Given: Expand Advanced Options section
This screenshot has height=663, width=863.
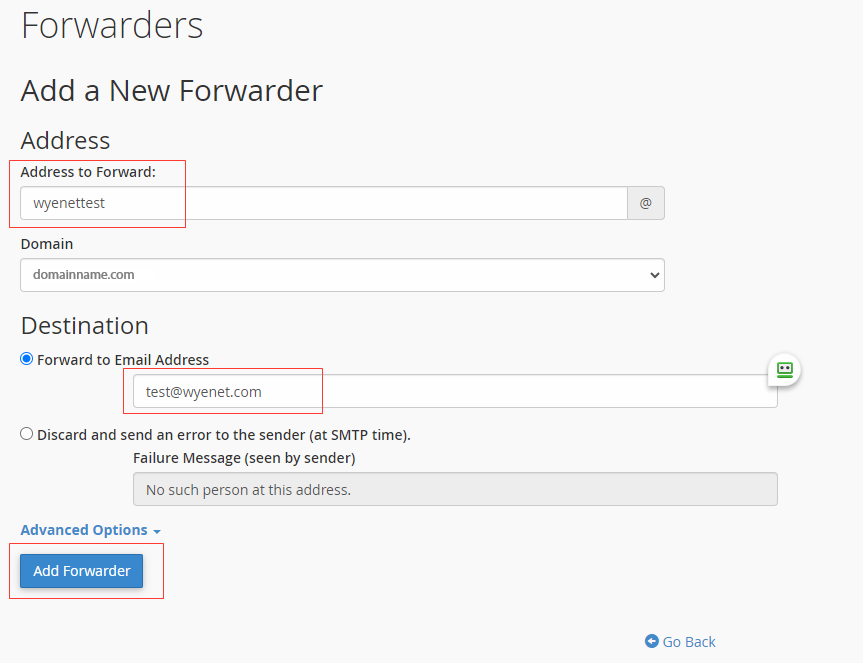Looking at the screenshot, I should pyautogui.click(x=90, y=530).
